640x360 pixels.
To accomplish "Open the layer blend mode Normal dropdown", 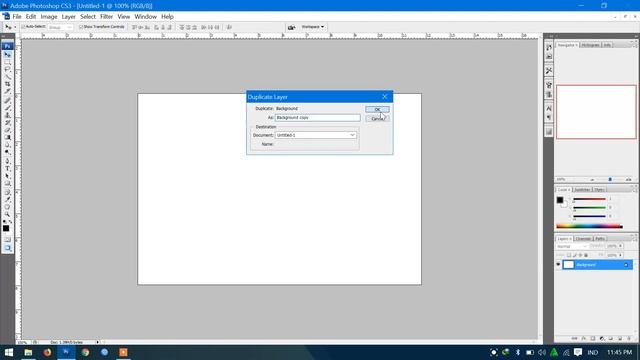I will 571,247.
